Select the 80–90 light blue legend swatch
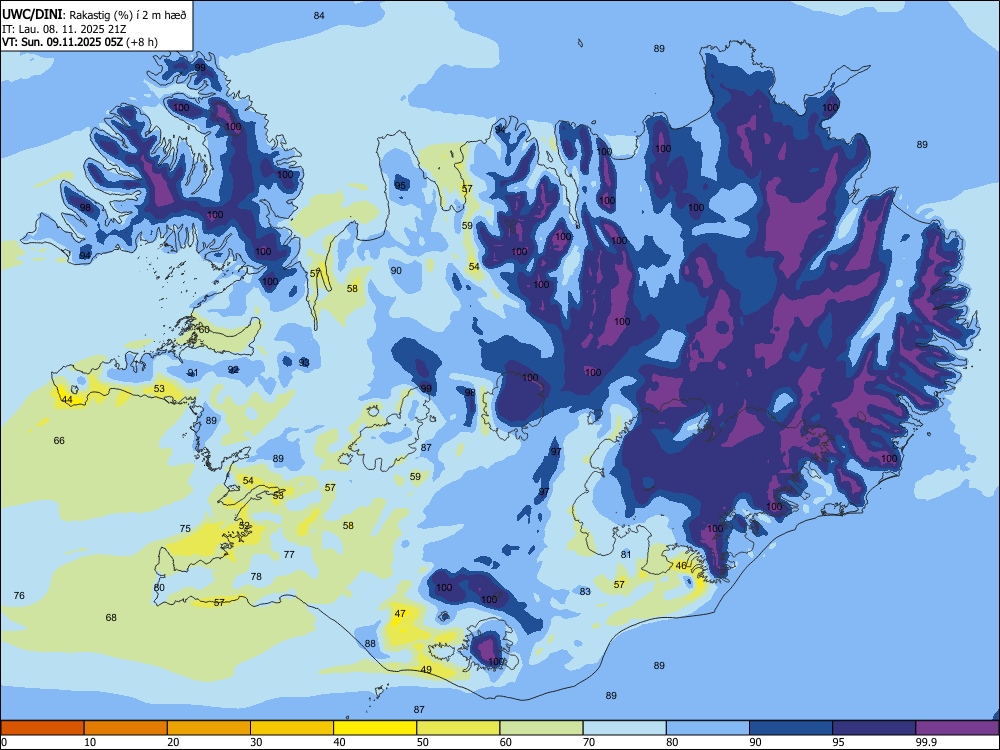Viewport: 1000px width, 750px height. (x=708, y=728)
